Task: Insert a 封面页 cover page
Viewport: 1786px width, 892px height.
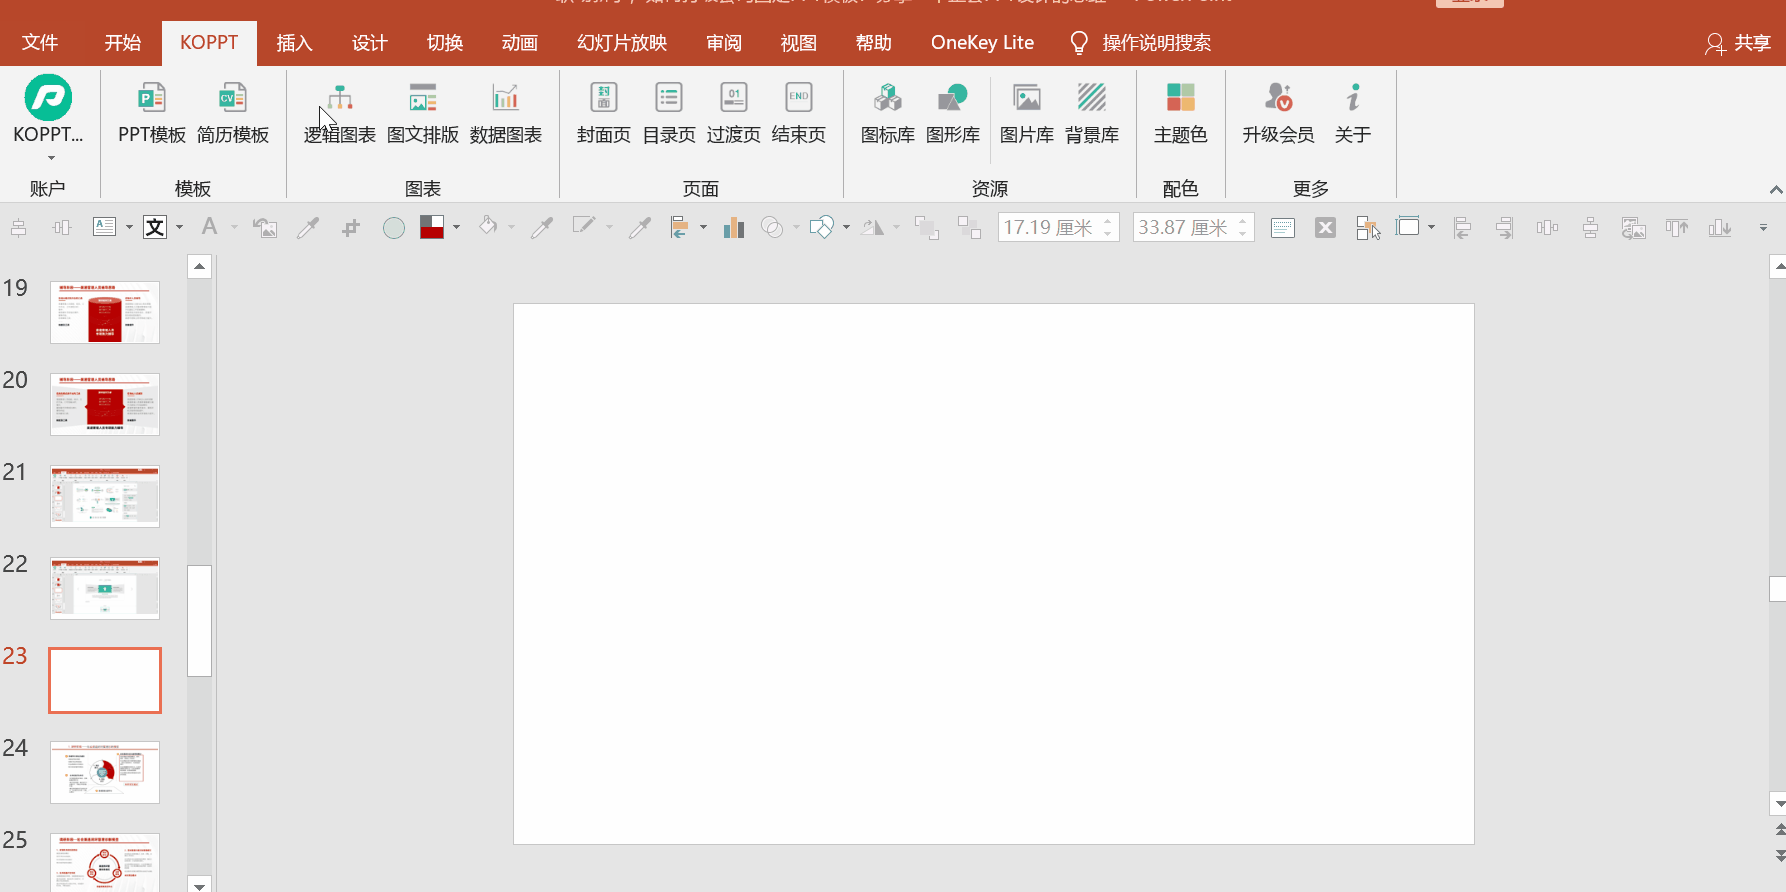Action: click(604, 114)
